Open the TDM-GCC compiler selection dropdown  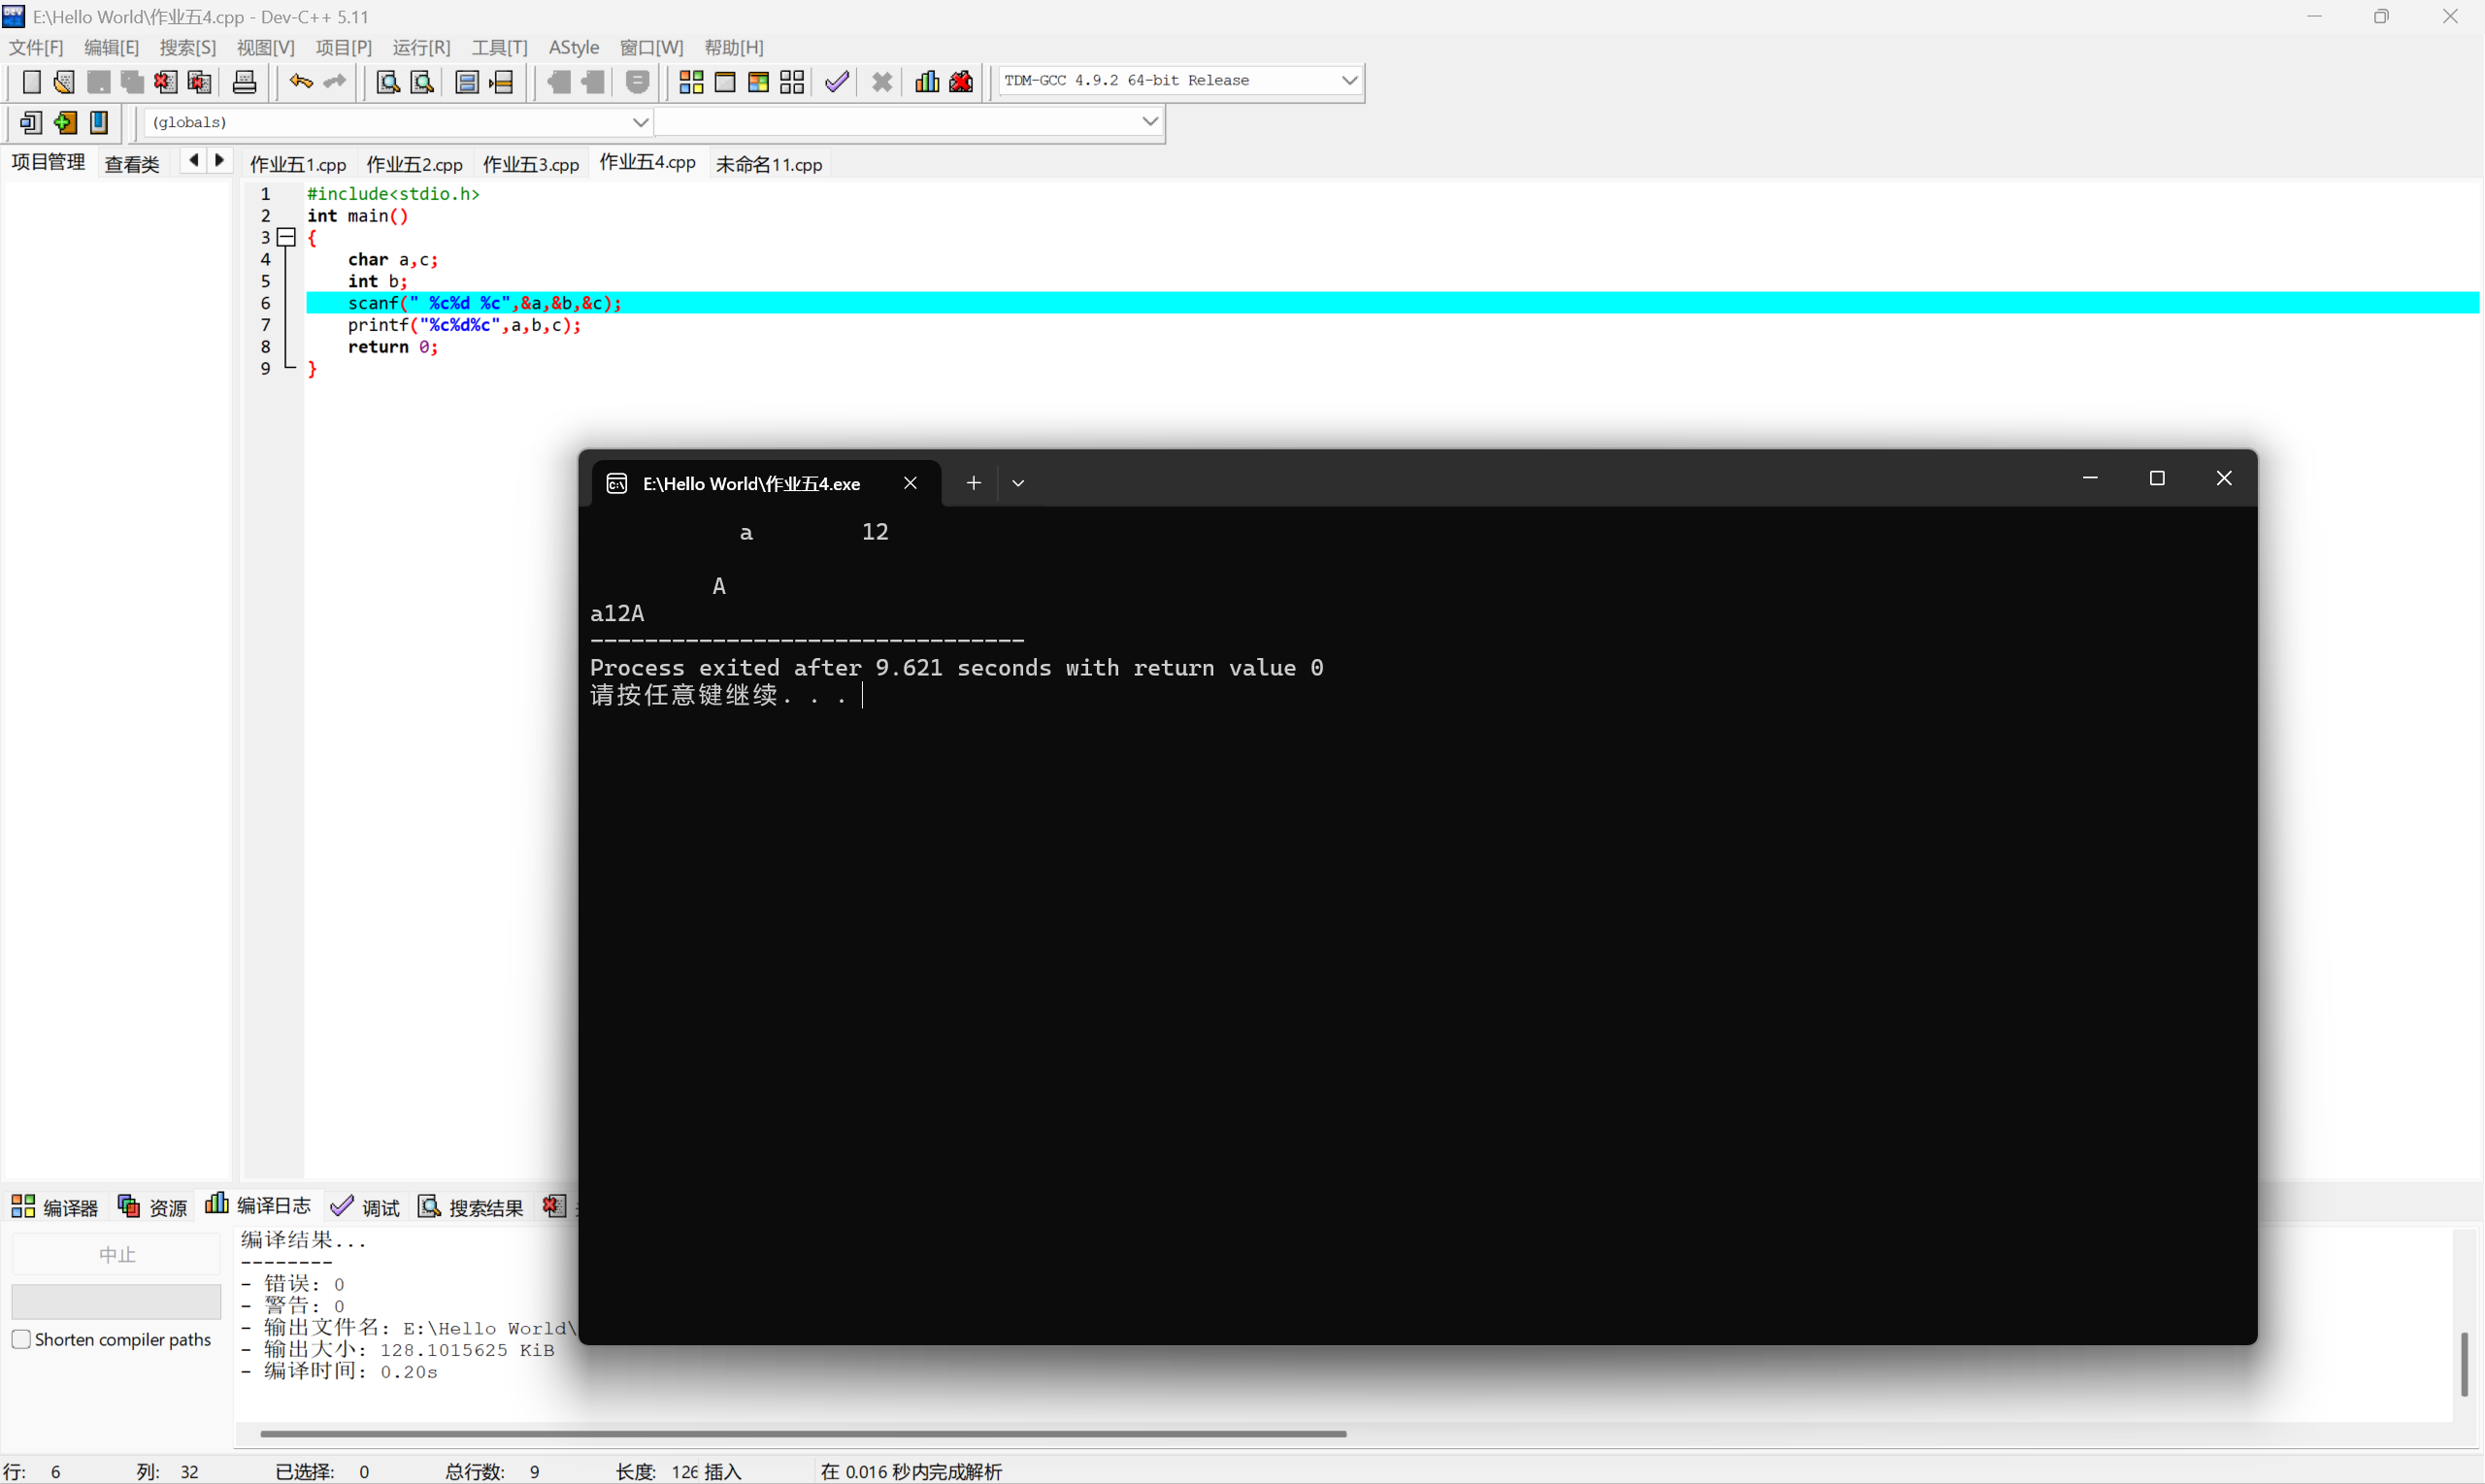pos(1349,80)
